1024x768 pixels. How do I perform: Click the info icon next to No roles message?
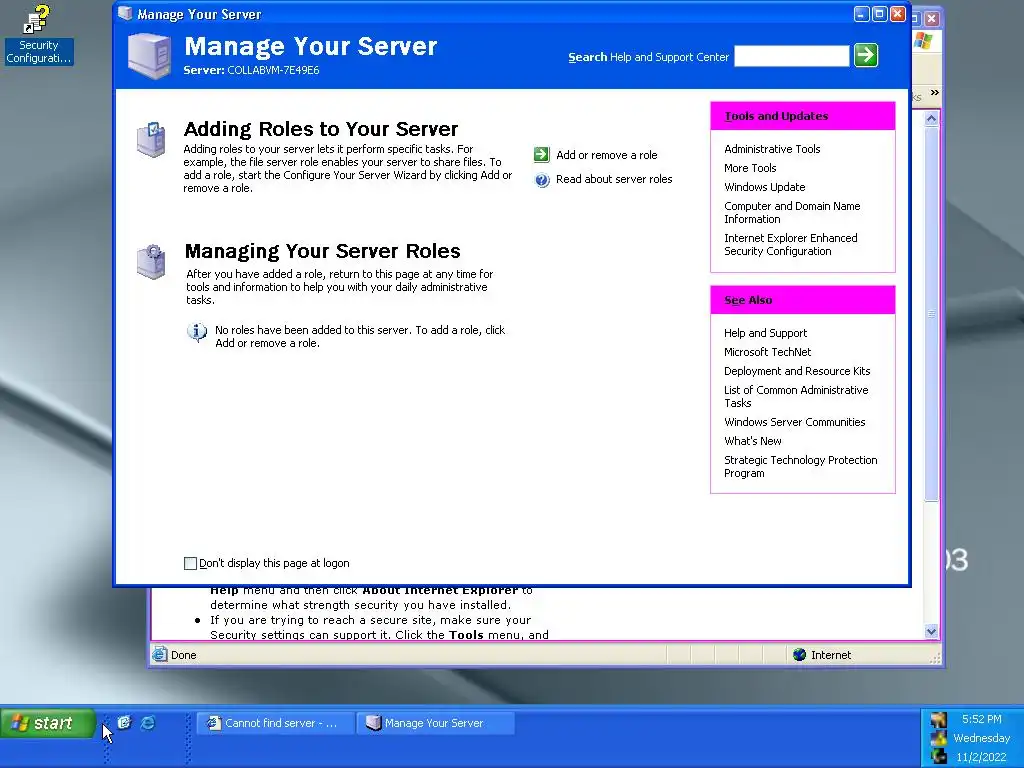tap(197, 332)
